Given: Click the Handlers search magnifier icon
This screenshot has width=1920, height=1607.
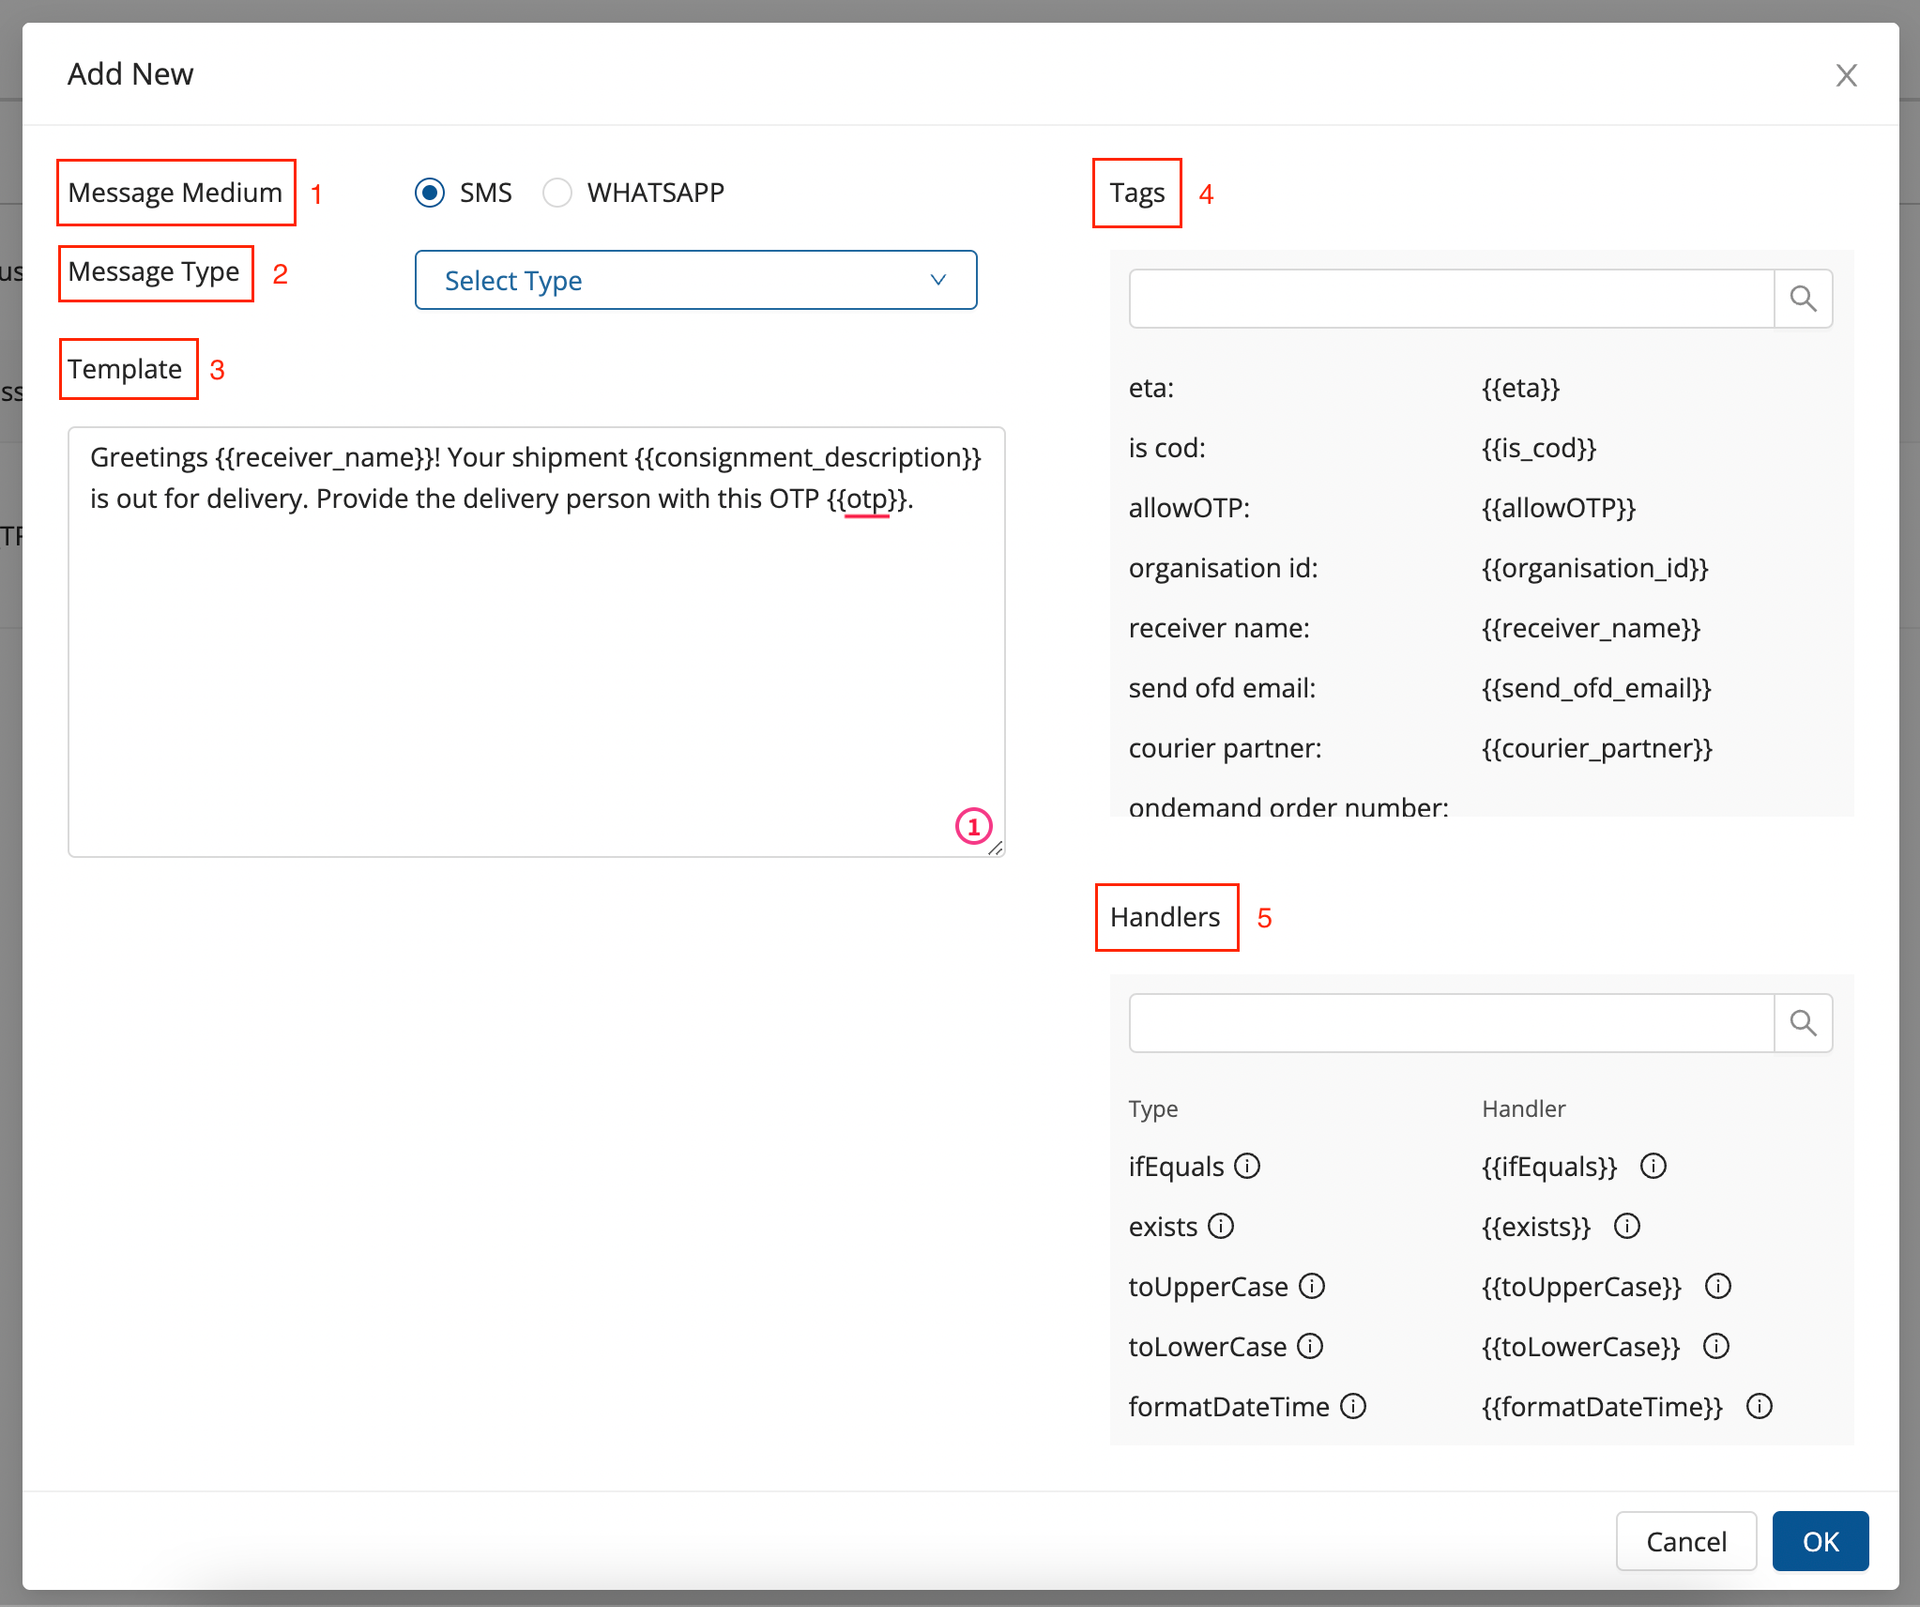Looking at the screenshot, I should coord(1802,1022).
